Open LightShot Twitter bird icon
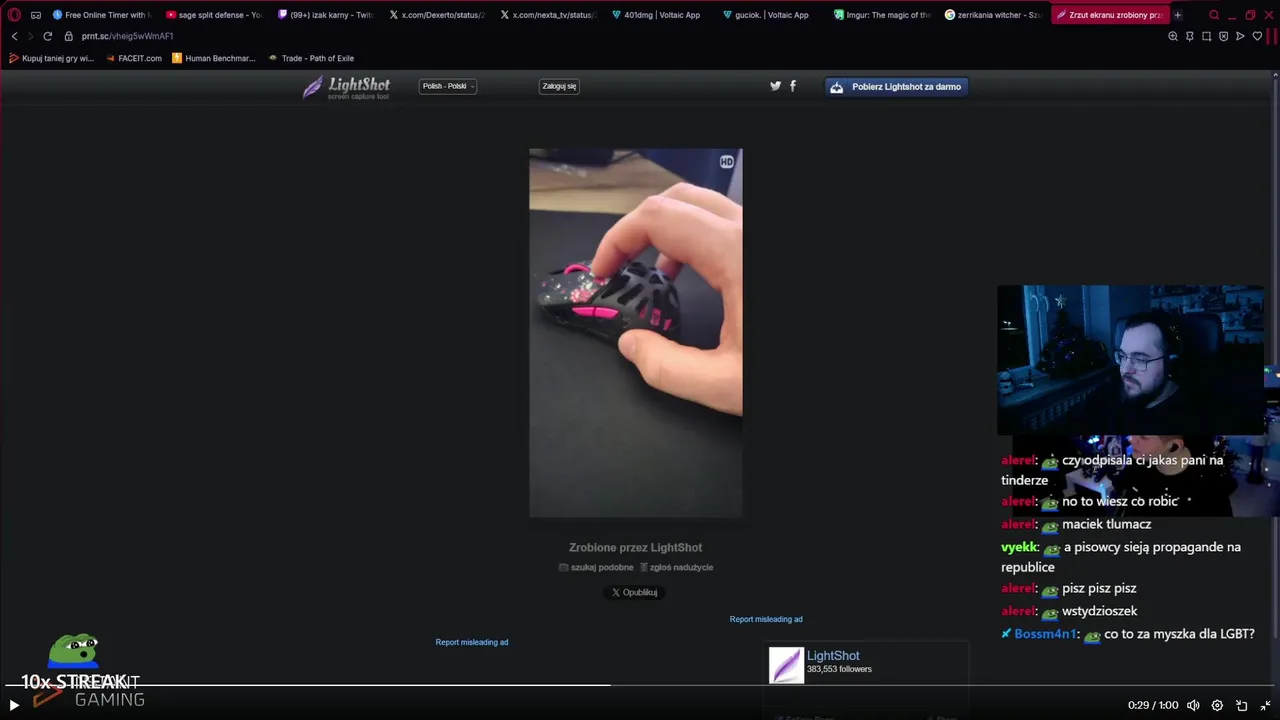 [x=775, y=86]
